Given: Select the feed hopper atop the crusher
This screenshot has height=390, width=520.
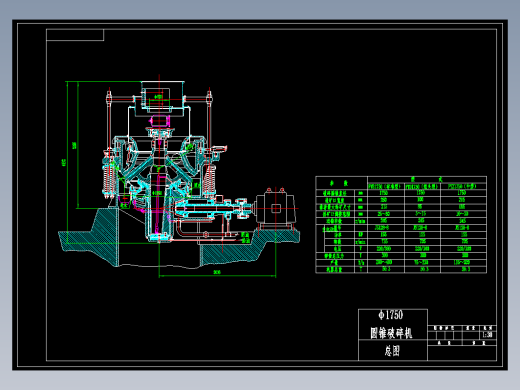Looking at the screenshot, I should (x=162, y=94).
